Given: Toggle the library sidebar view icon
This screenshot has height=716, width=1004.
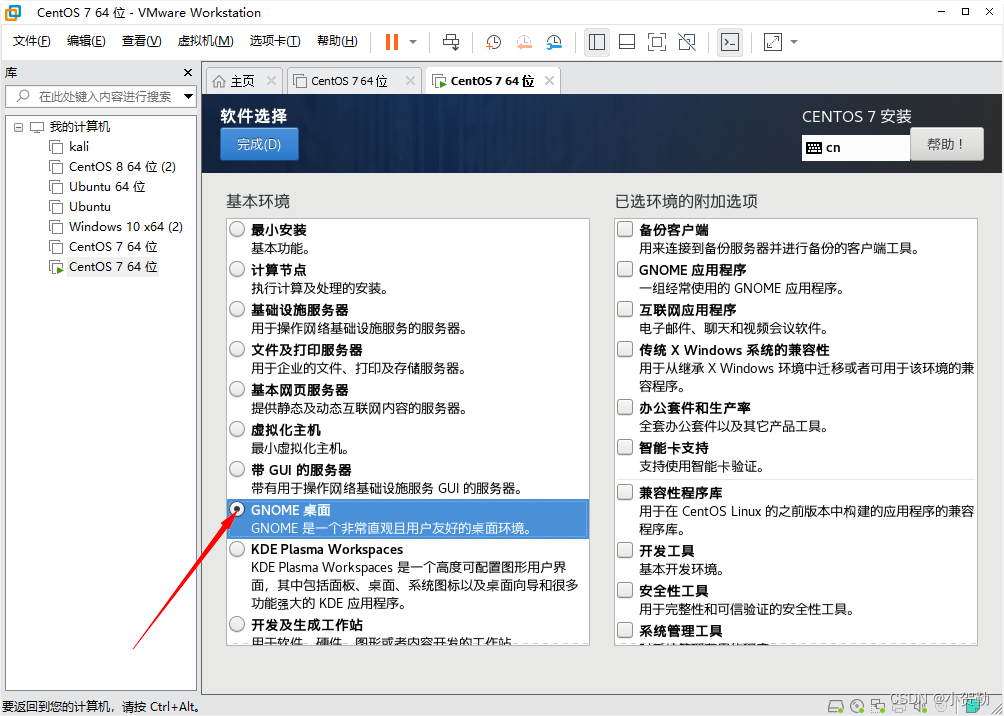Looking at the screenshot, I should [x=597, y=42].
